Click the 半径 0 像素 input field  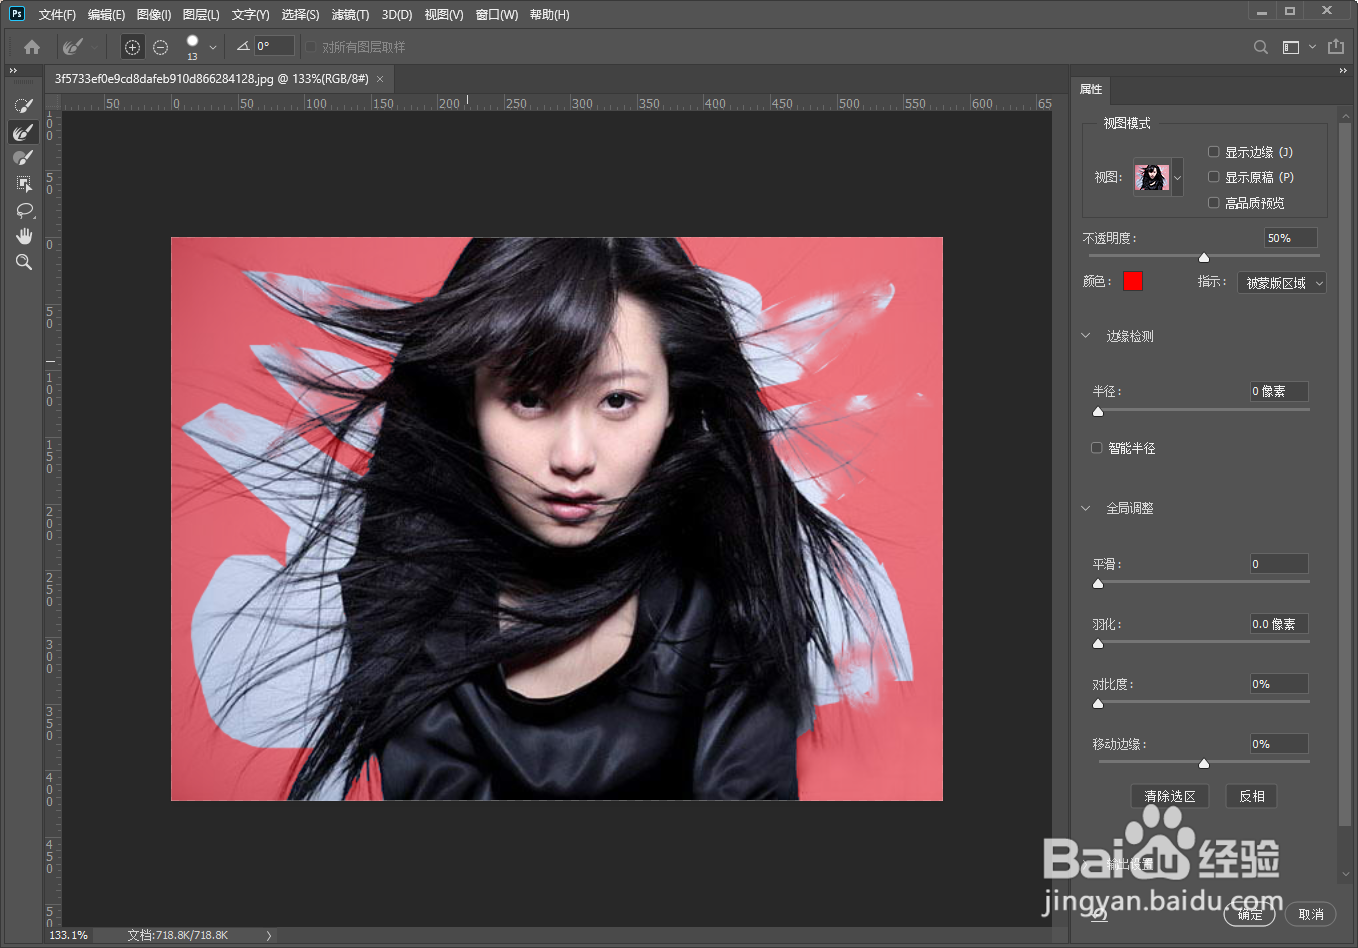(1279, 391)
